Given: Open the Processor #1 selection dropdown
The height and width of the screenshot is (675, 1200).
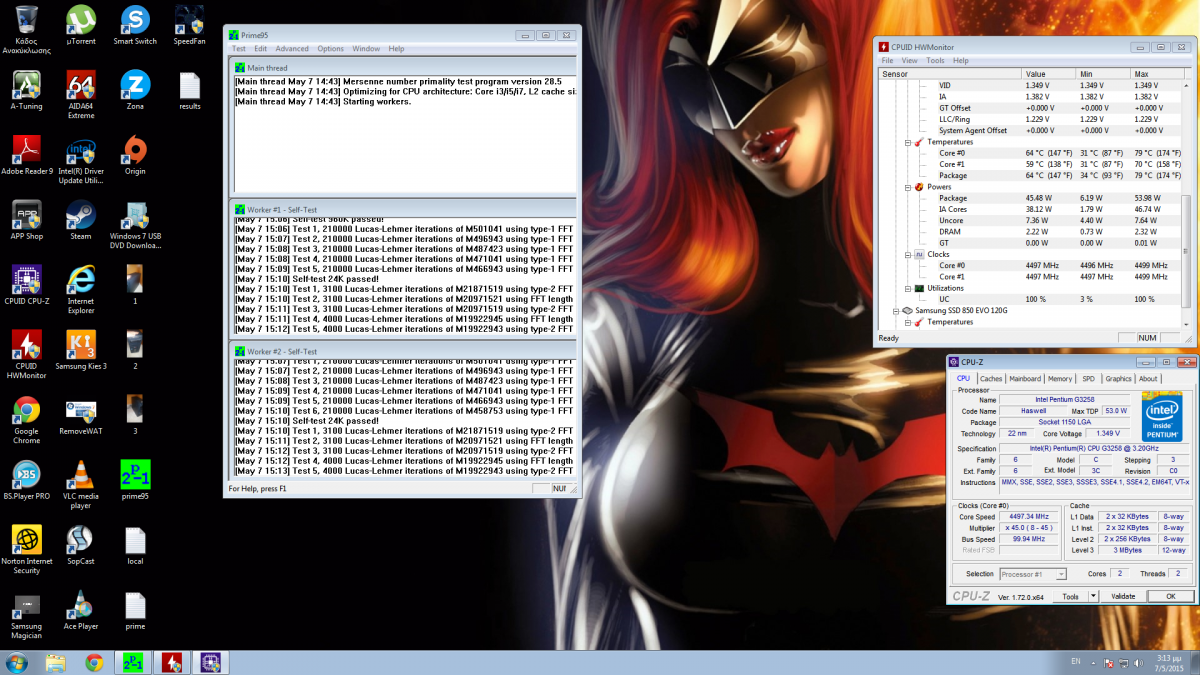Looking at the screenshot, I should (x=1033, y=574).
